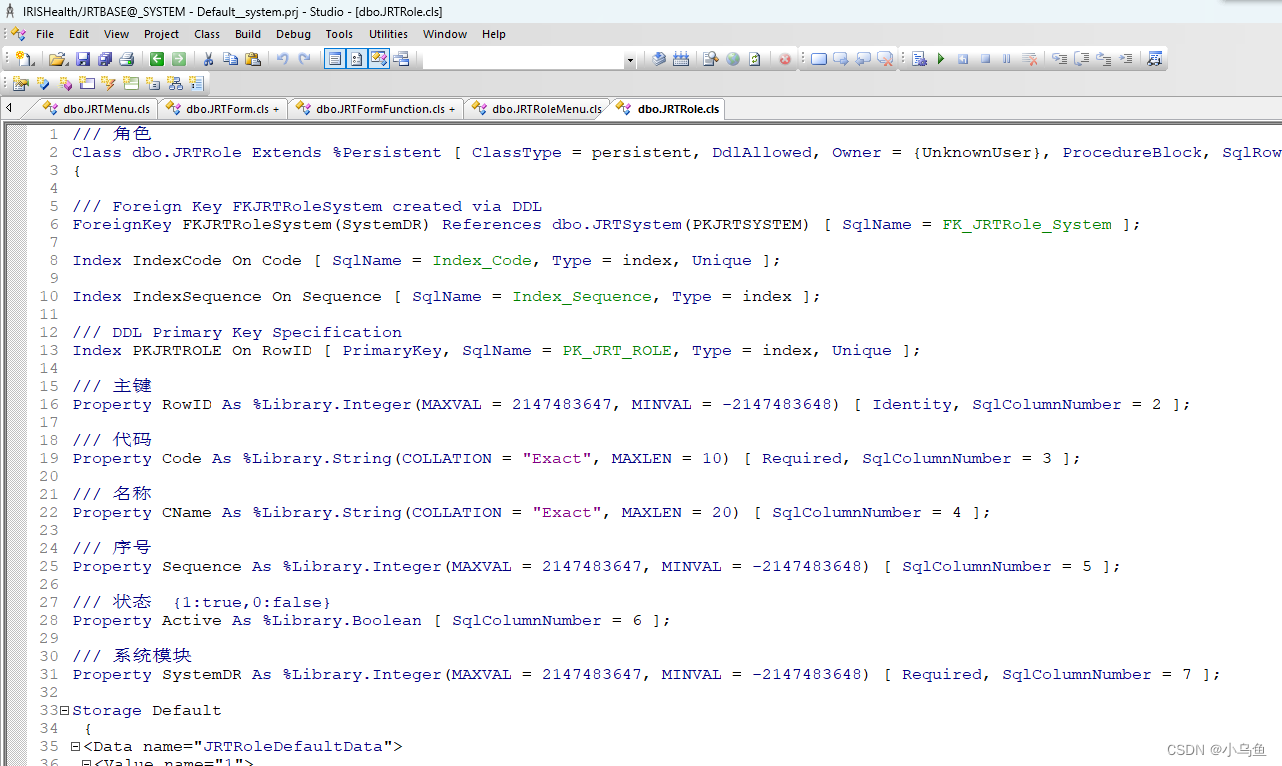Switch to dbo.JRTMenu.cls tab

(x=97, y=109)
